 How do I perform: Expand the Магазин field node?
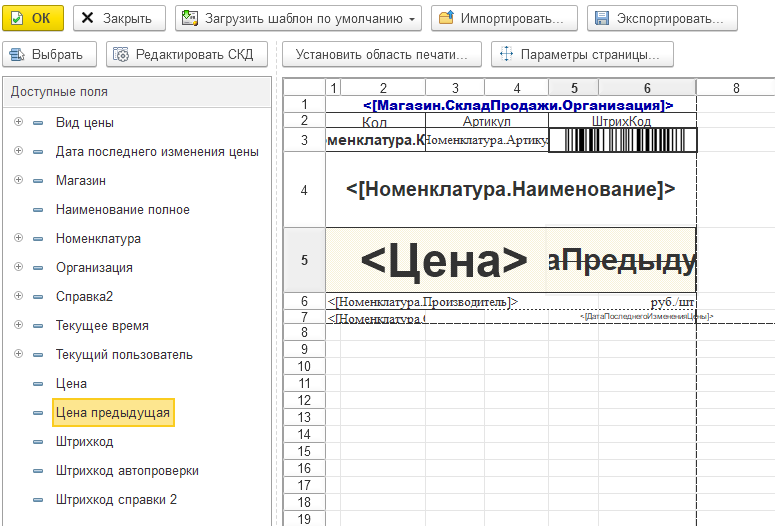[18, 181]
